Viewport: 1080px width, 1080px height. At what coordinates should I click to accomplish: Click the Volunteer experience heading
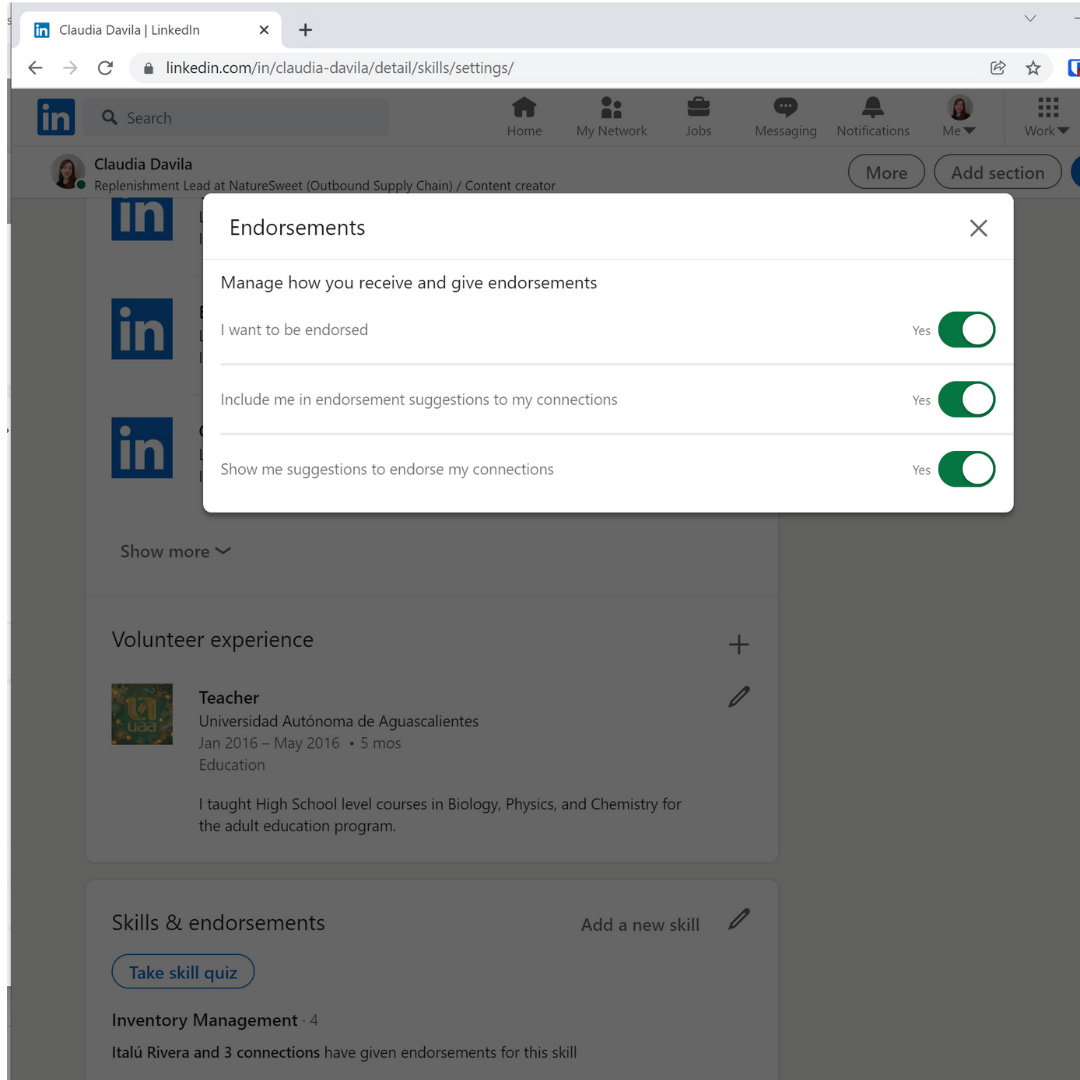pos(212,640)
